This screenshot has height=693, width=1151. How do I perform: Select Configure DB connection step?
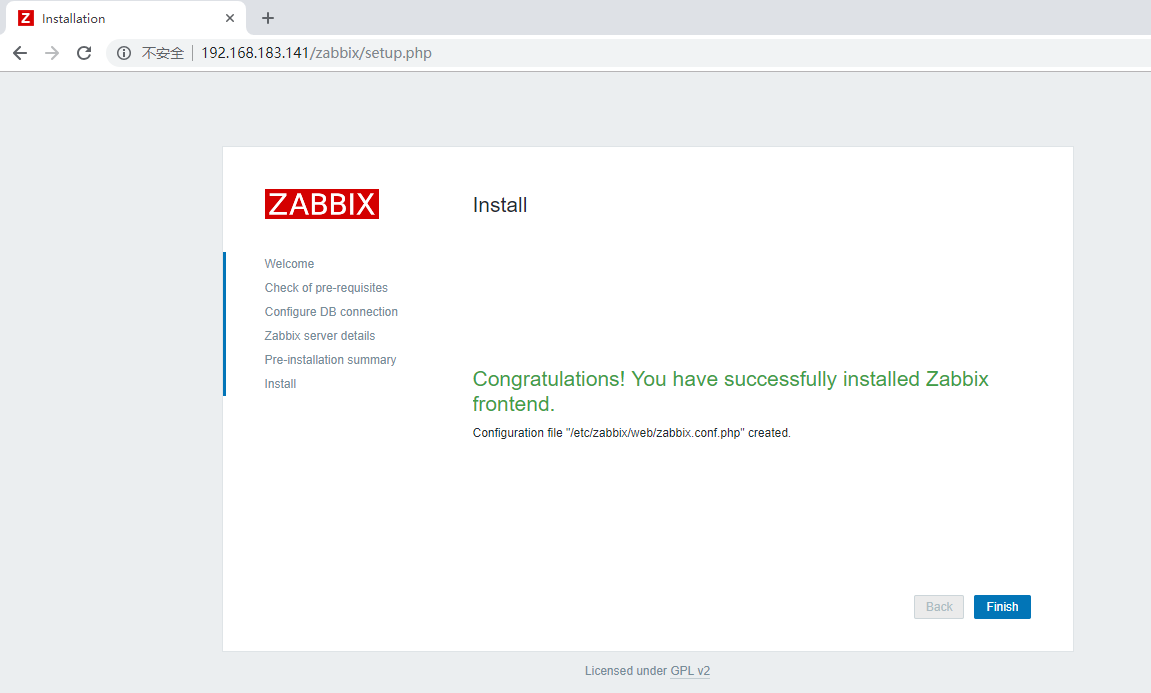tap(331, 312)
